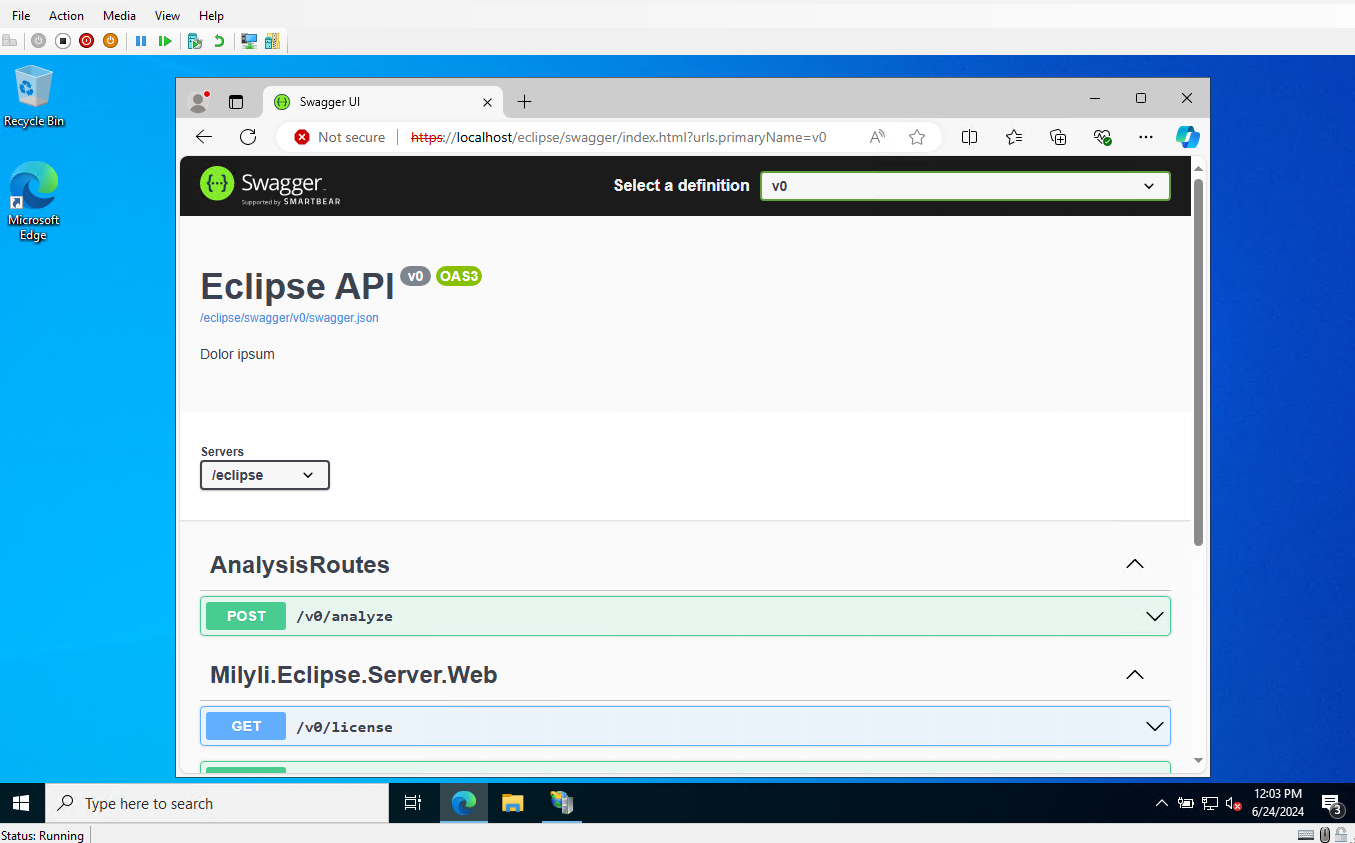Open the swagger.json link
Image resolution: width=1355 pixels, height=843 pixels.
pyautogui.click(x=289, y=318)
